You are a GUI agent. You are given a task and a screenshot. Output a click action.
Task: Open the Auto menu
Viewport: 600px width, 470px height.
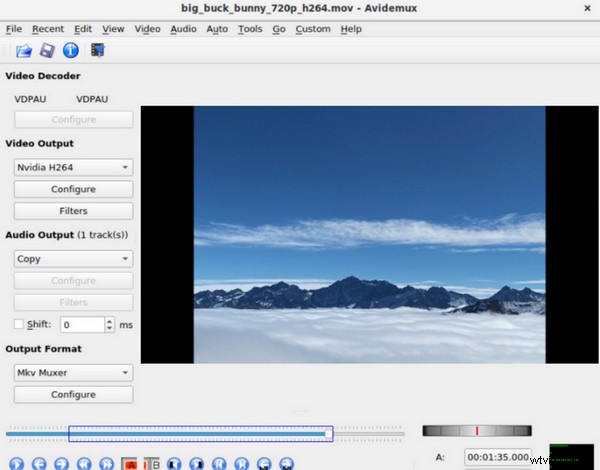(217, 29)
